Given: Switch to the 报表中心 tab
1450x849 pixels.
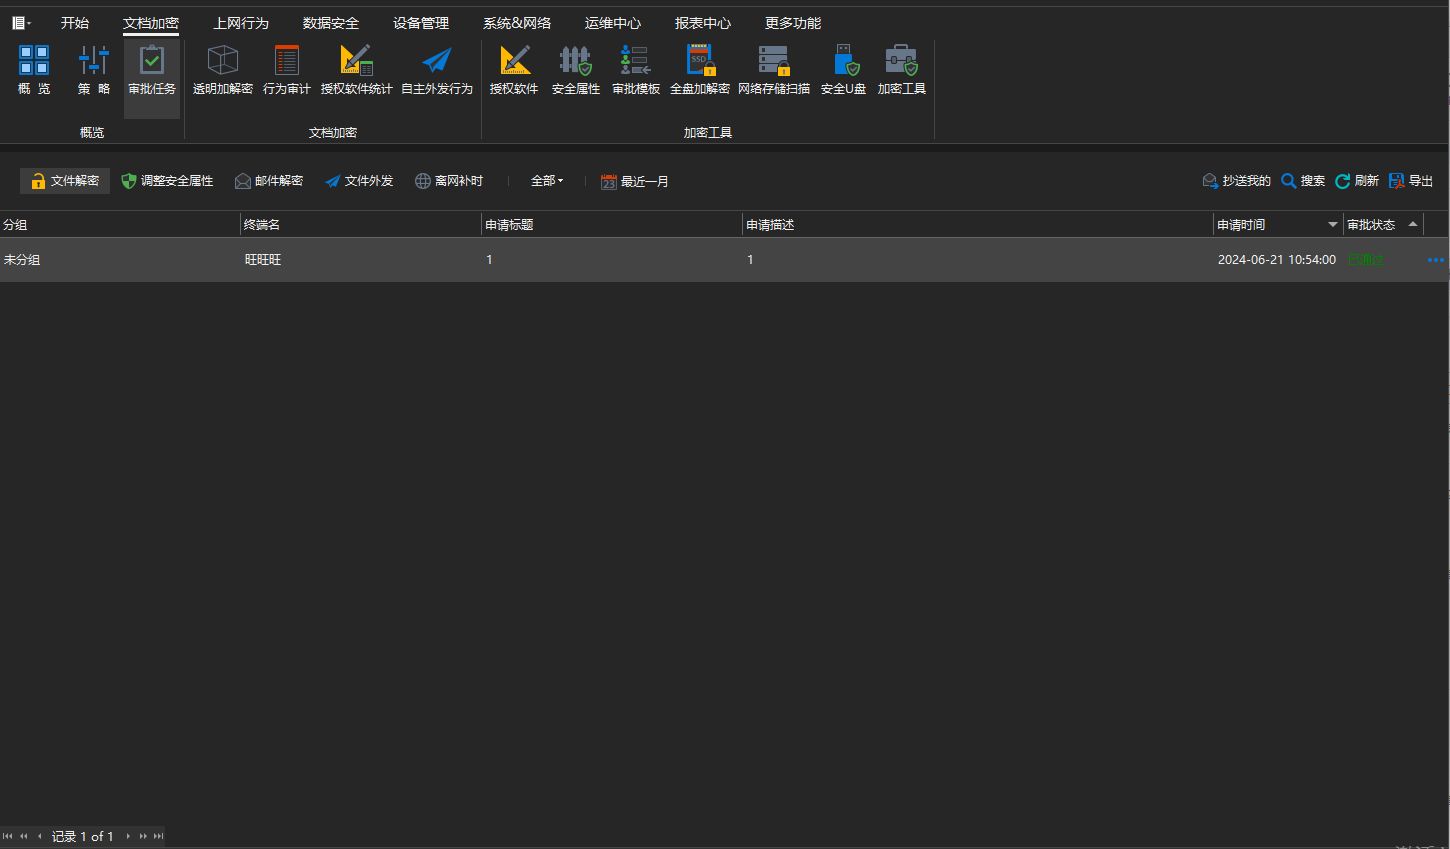Looking at the screenshot, I should (703, 23).
